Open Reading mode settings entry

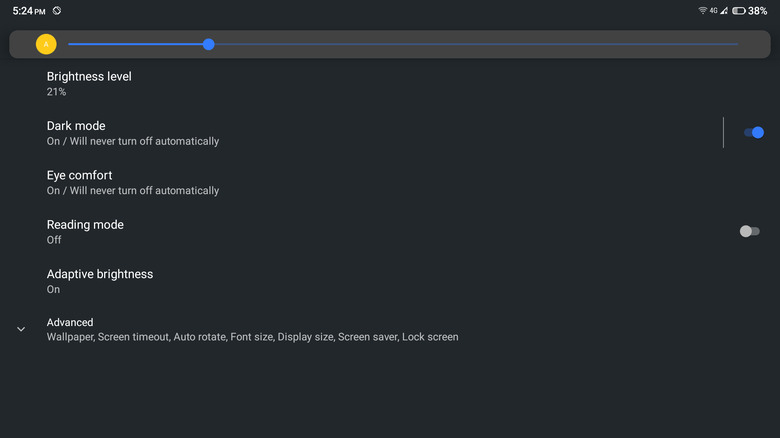tap(85, 225)
